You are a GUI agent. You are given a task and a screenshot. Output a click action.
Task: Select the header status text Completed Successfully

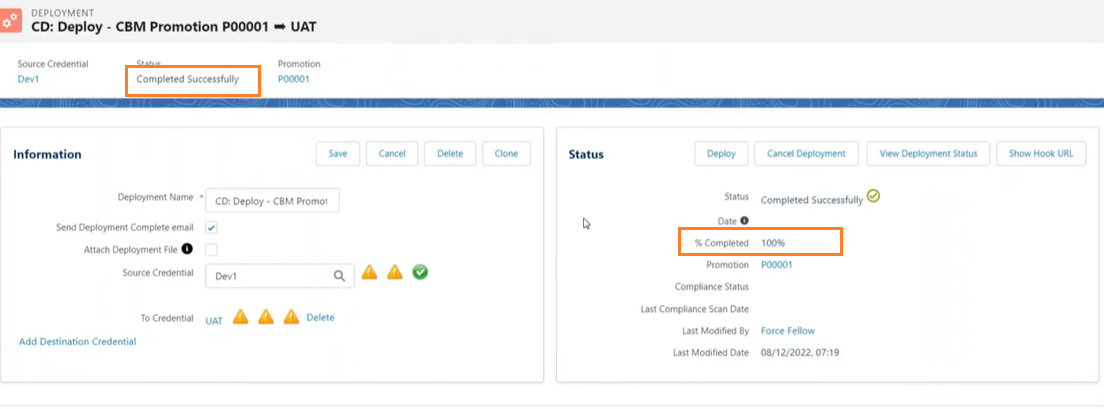[x=187, y=80]
